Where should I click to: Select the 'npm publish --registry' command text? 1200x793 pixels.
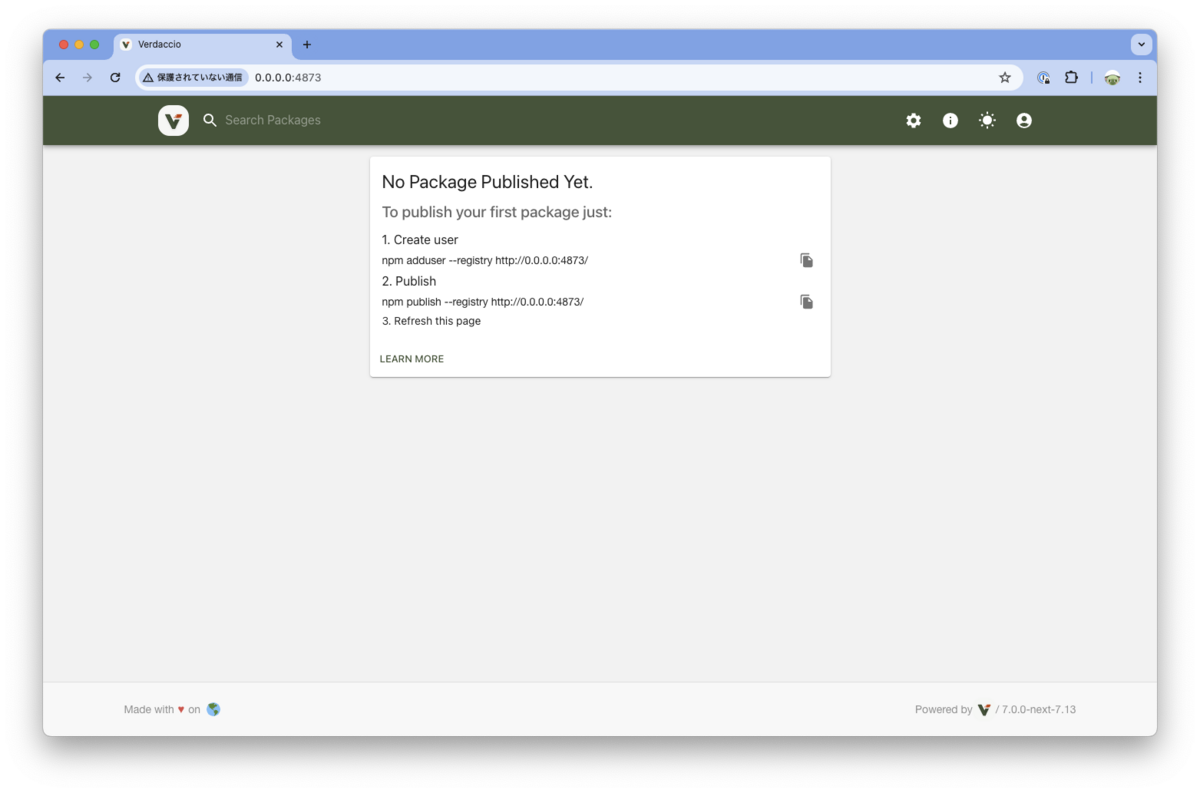tap(483, 301)
